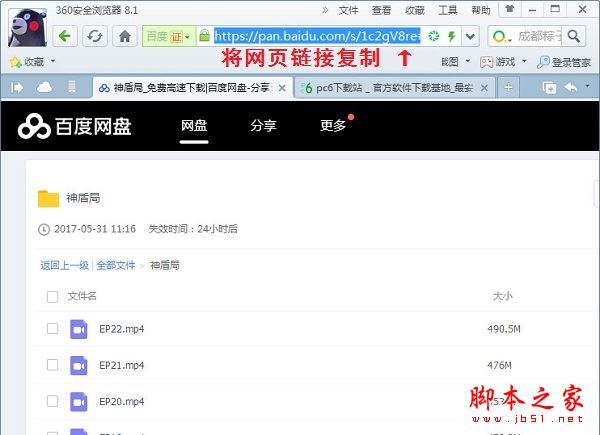The height and width of the screenshot is (435, 600).
Task: Open the 收藏 favorites star button
Action: point(26,62)
